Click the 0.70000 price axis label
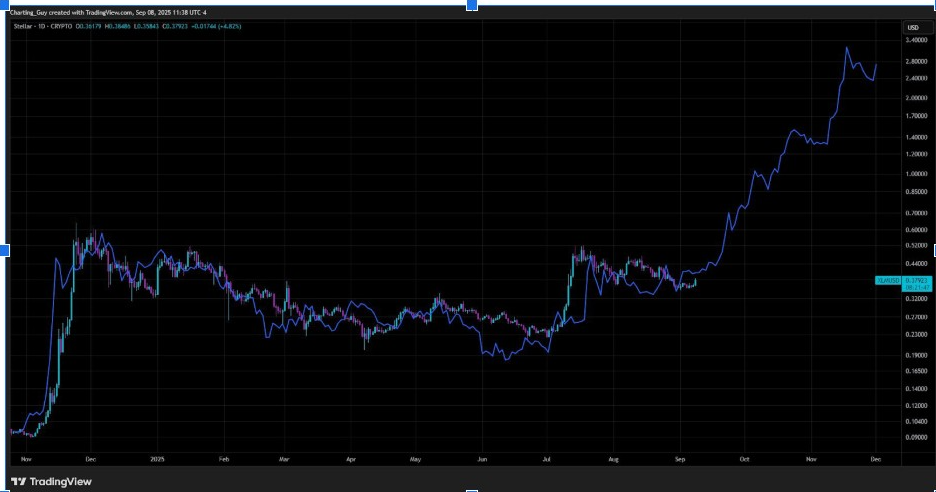 [x=916, y=213]
